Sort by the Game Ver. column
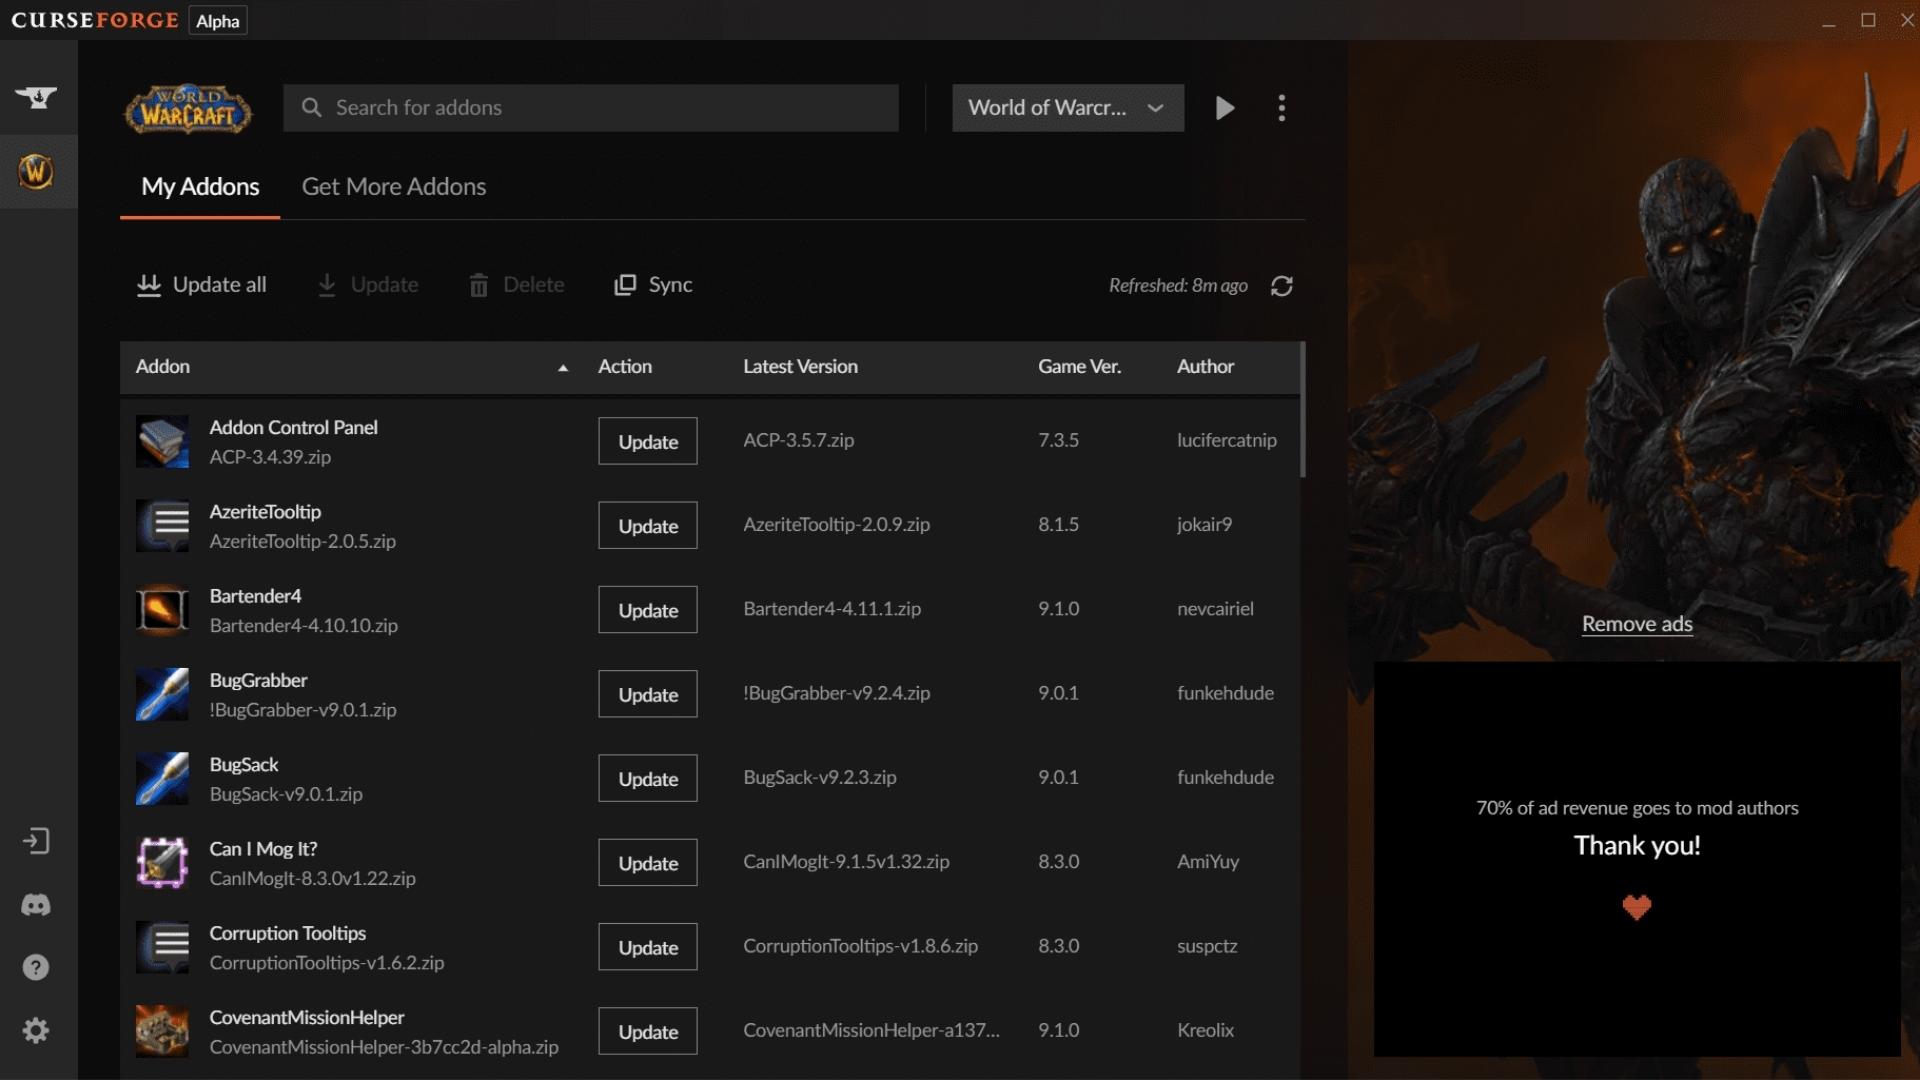 [x=1079, y=367]
